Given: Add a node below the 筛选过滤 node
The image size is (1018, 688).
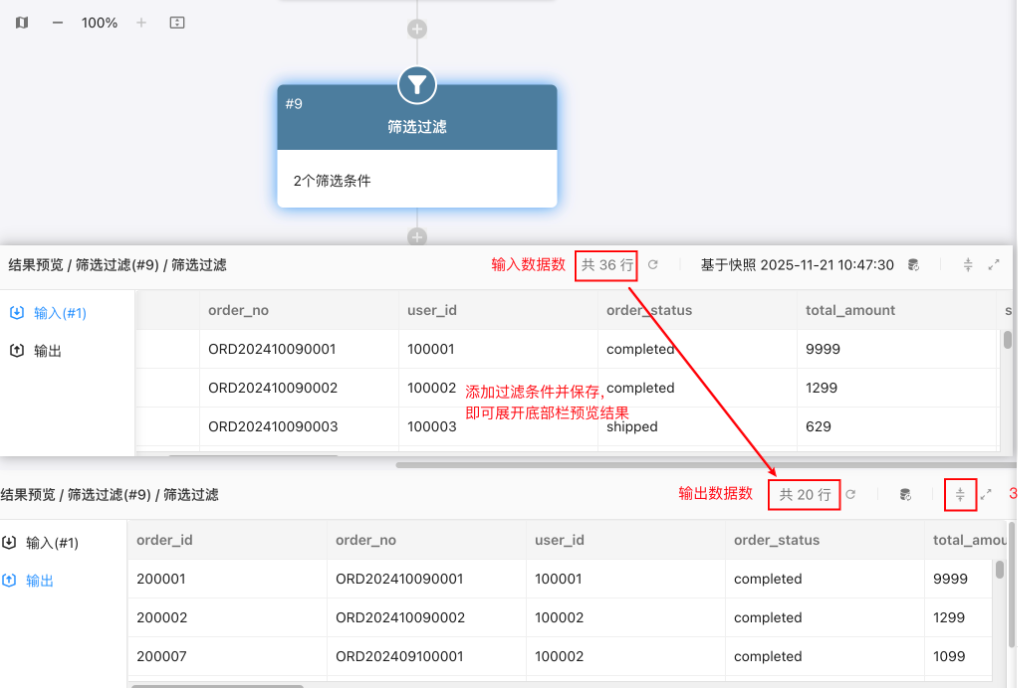Looking at the screenshot, I should pyautogui.click(x=417, y=237).
